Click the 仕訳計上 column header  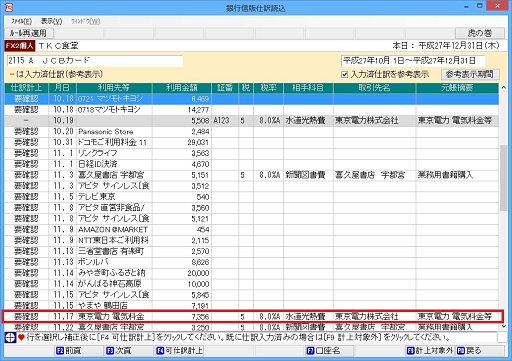(x=26, y=88)
